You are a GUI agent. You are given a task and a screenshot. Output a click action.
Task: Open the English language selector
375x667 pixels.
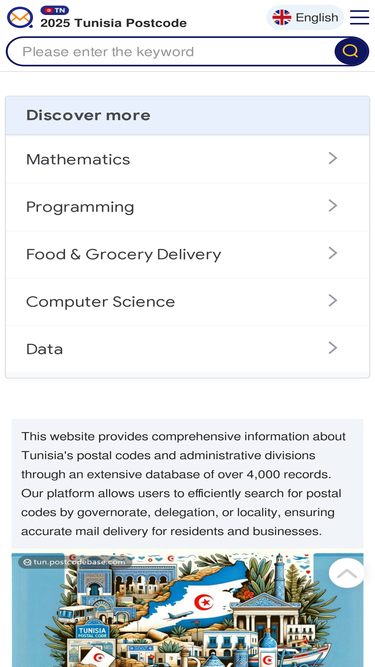pyautogui.click(x=305, y=17)
